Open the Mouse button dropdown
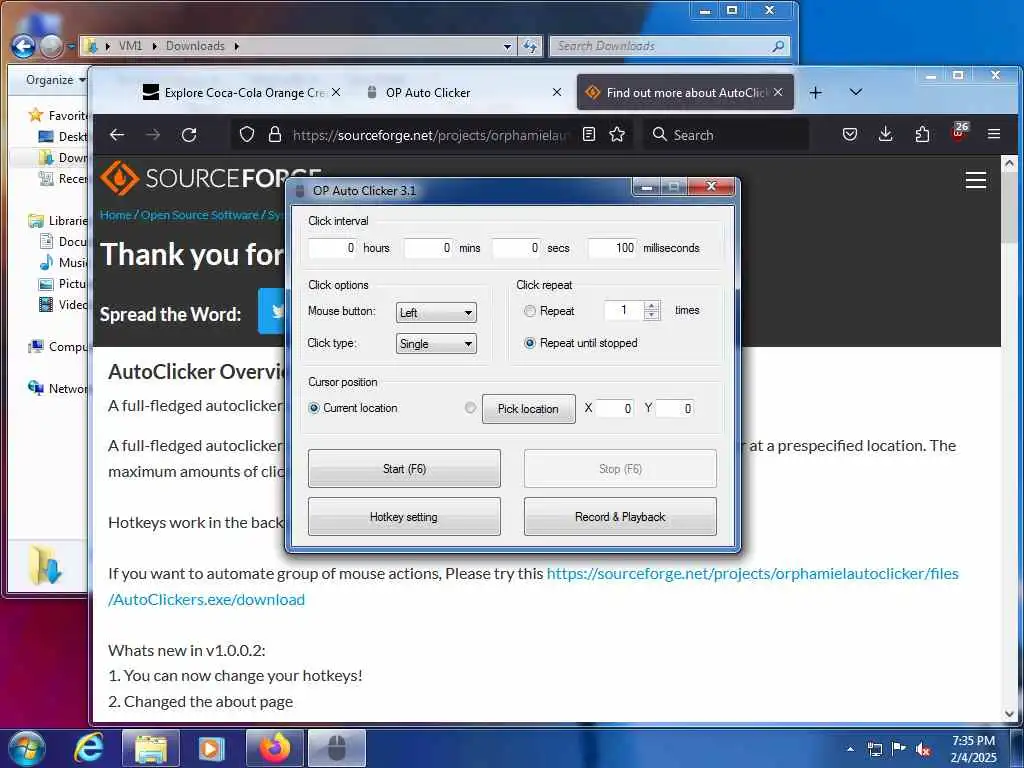Screen dimensions: 1024x768 pyautogui.click(x=436, y=313)
